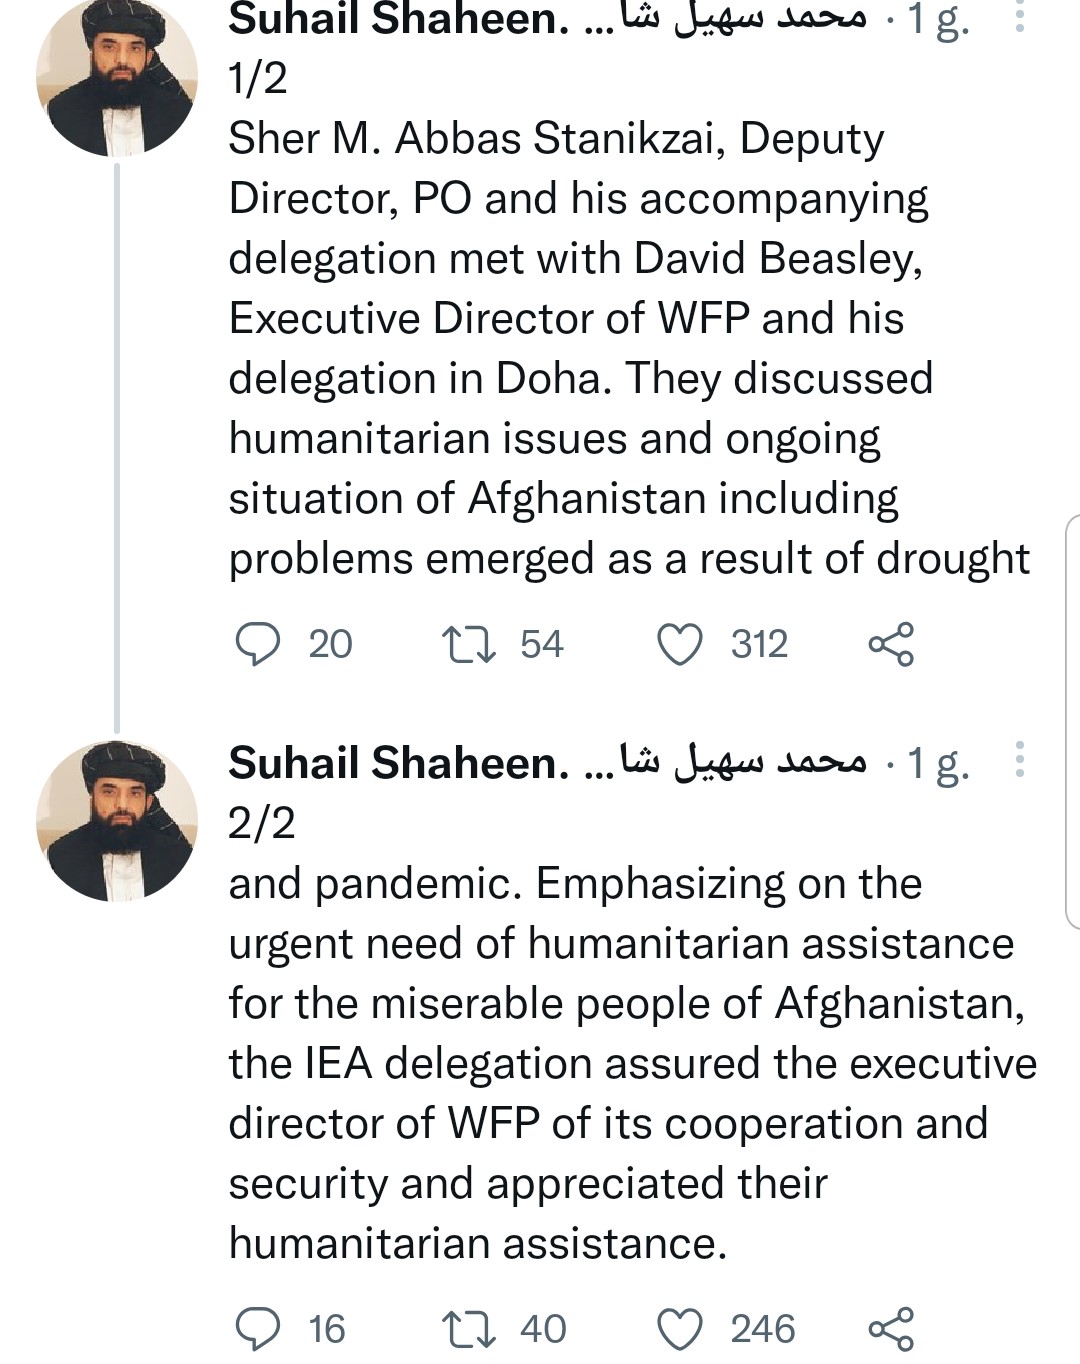Image resolution: width=1080 pixels, height=1364 pixels.
Task: Share the 1/2 tweet via share icon
Action: 891,644
